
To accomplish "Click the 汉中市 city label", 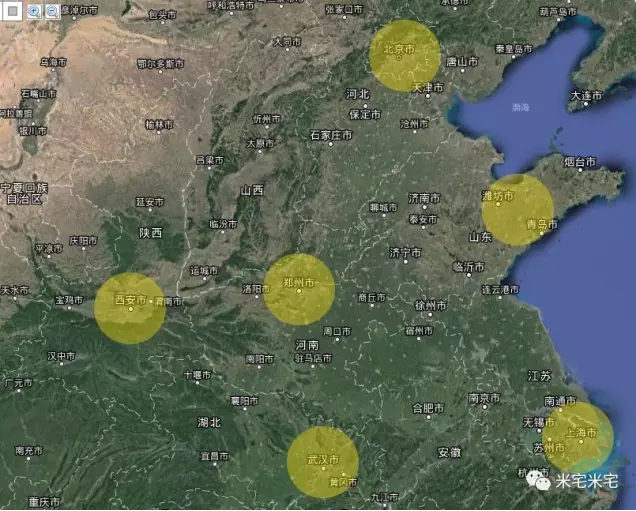I will click(61, 356).
